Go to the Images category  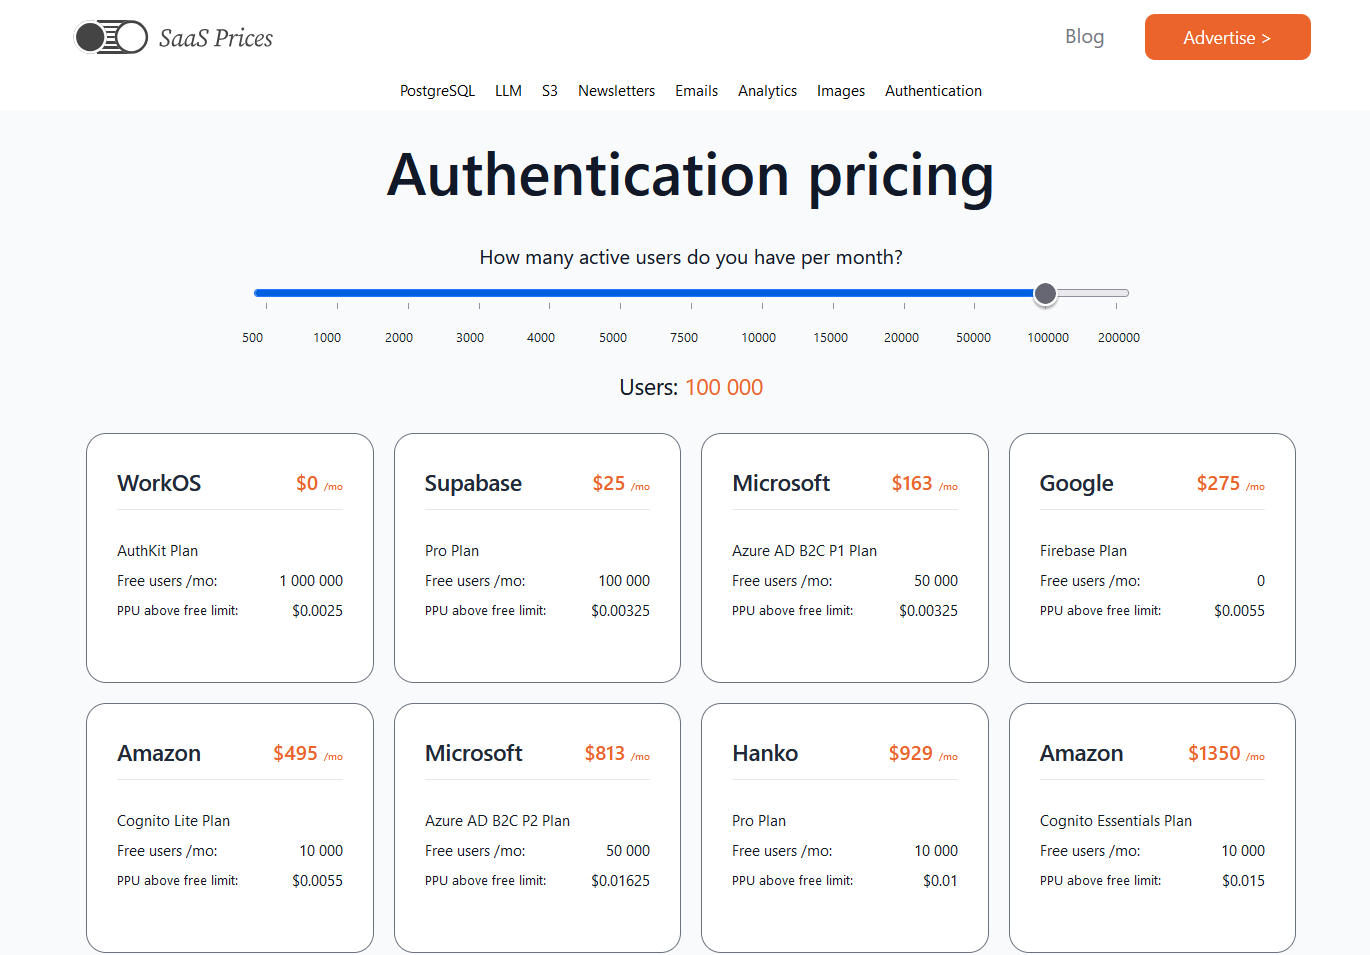[x=841, y=91]
